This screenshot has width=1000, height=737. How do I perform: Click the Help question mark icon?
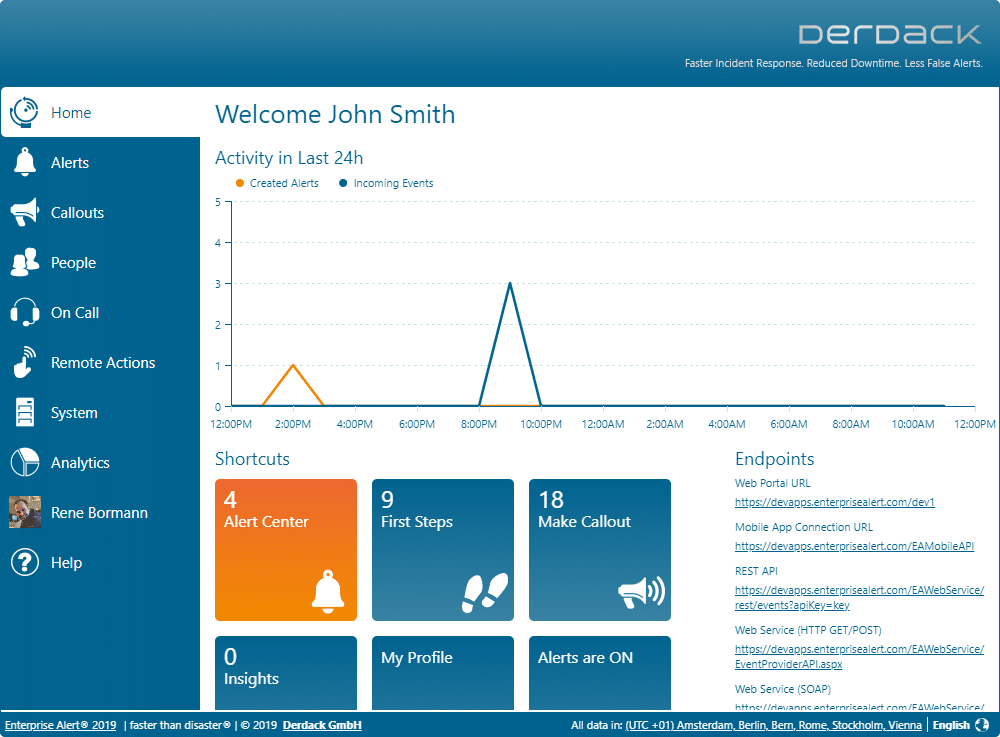24,562
